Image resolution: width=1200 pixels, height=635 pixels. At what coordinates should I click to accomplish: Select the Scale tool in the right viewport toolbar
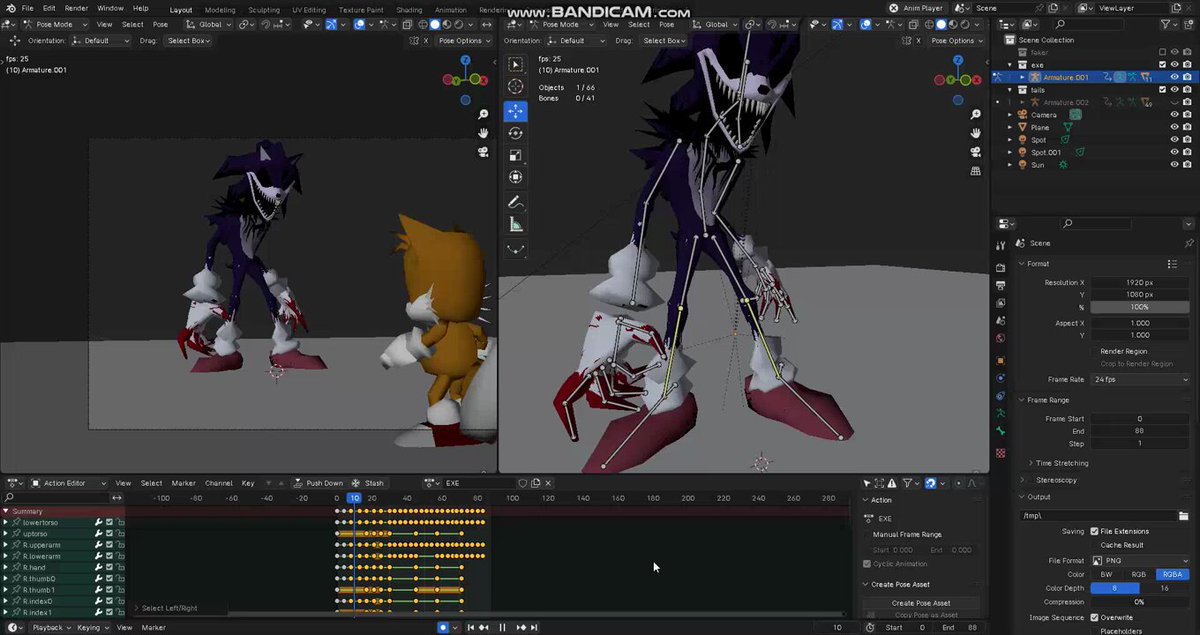click(515, 155)
